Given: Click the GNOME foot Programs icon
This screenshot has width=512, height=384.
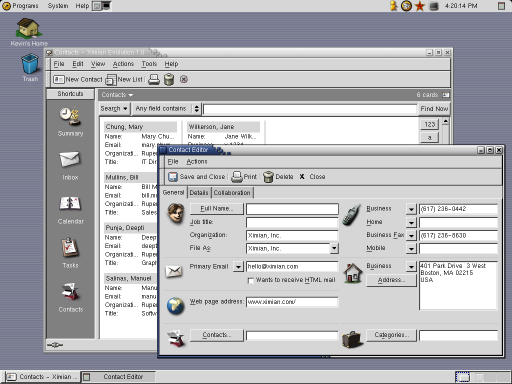Looking at the screenshot, I should coord(6,6).
